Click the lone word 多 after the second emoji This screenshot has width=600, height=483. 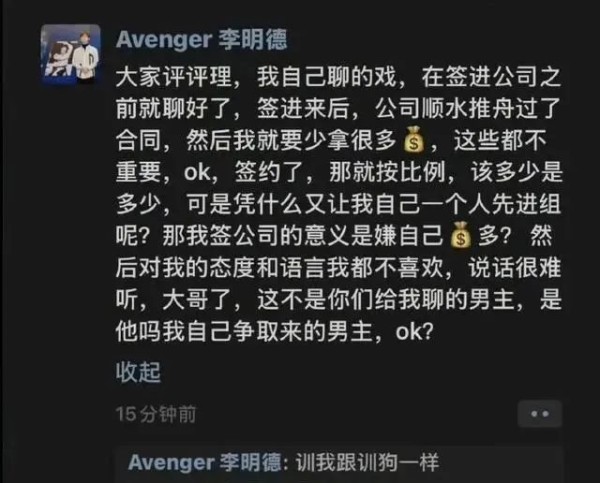(x=488, y=236)
